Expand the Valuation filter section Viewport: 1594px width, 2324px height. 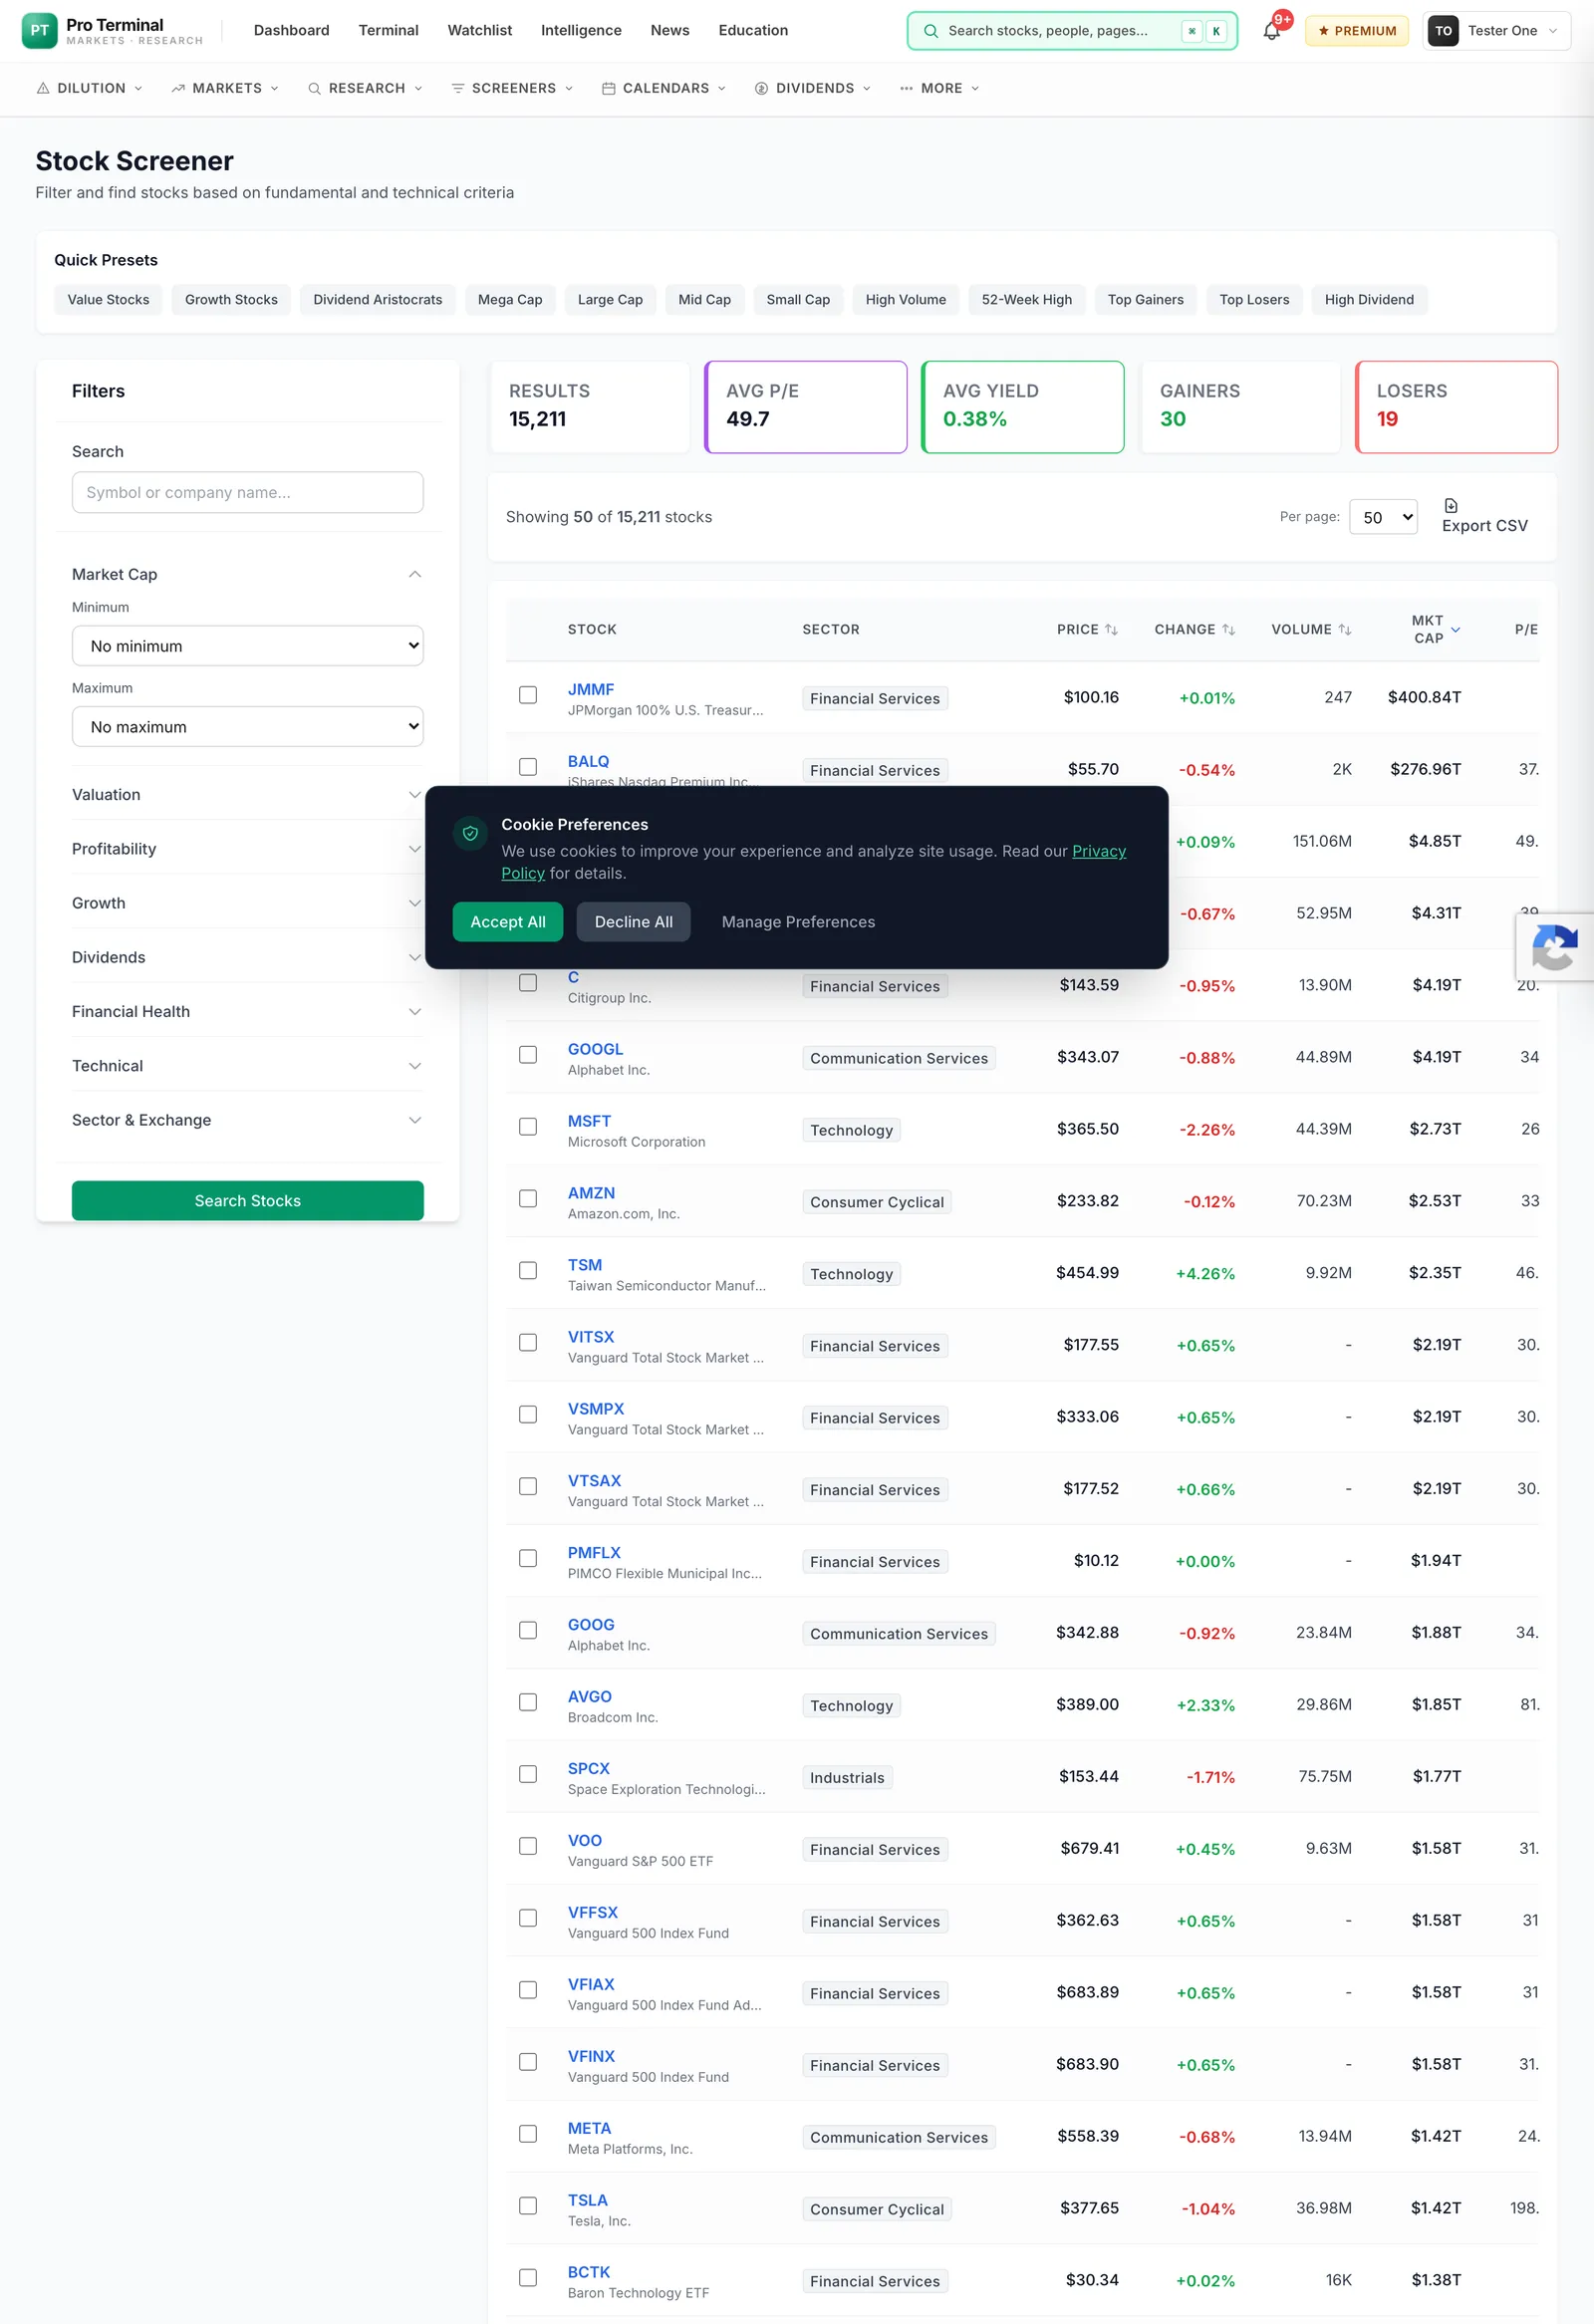(247, 795)
